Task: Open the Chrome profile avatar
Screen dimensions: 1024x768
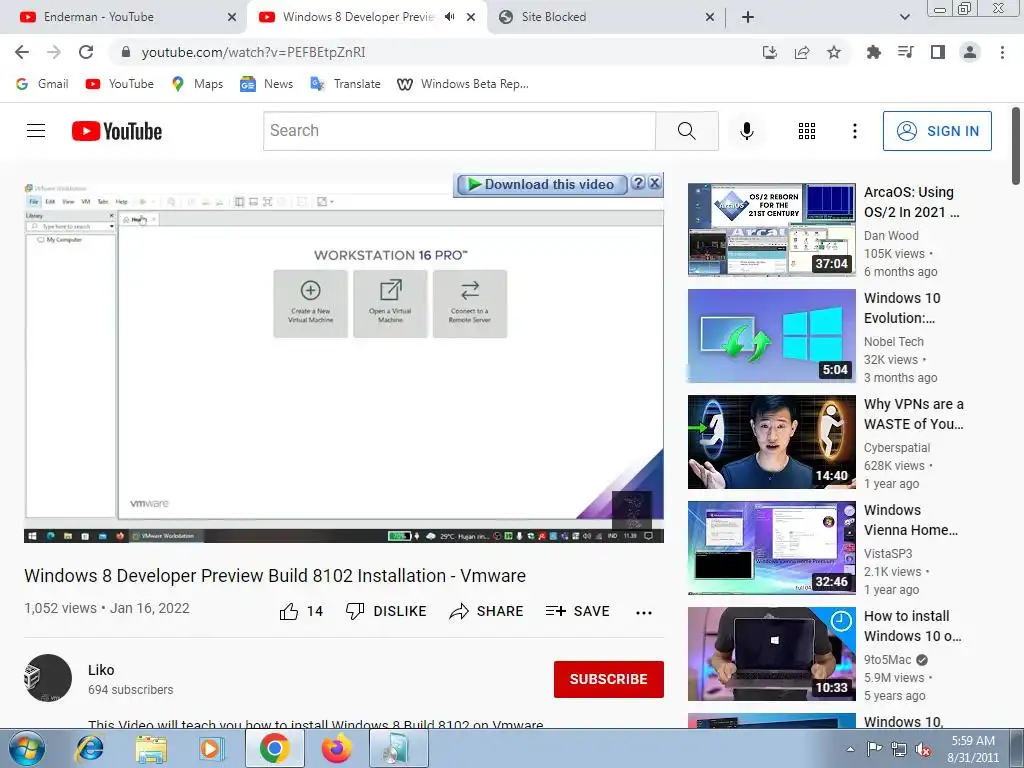Action: point(970,52)
